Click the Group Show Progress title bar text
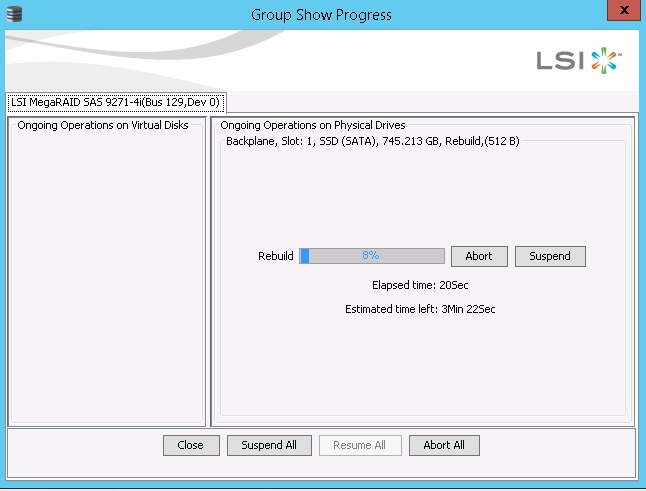This screenshot has height=491, width=646. click(x=322, y=14)
